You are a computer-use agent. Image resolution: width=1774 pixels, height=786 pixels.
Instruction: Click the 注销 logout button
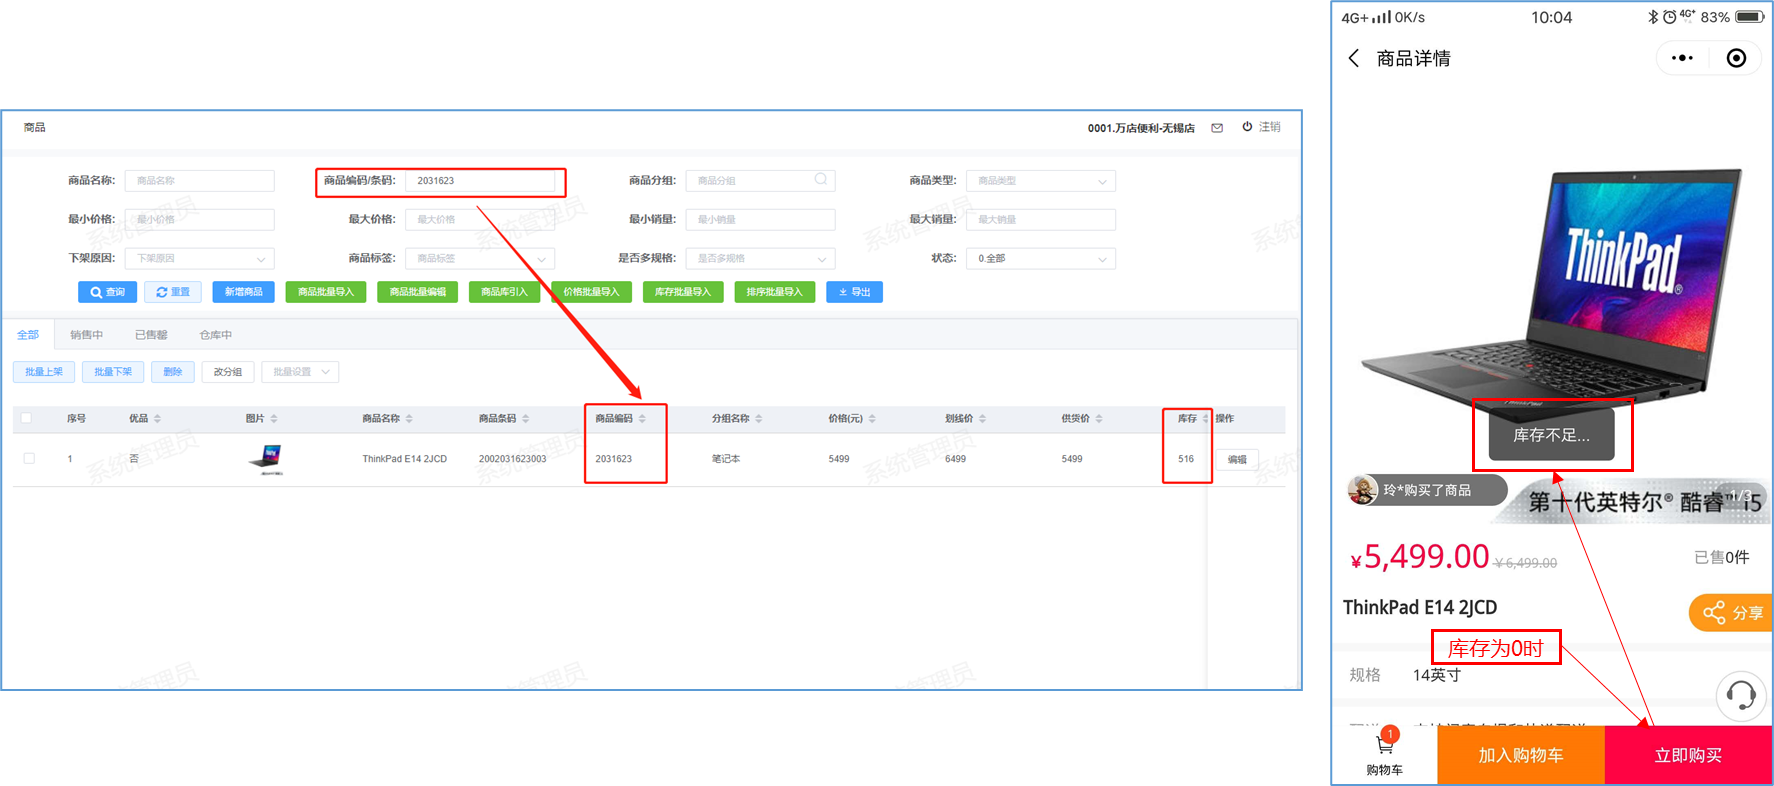click(1262, 127)
